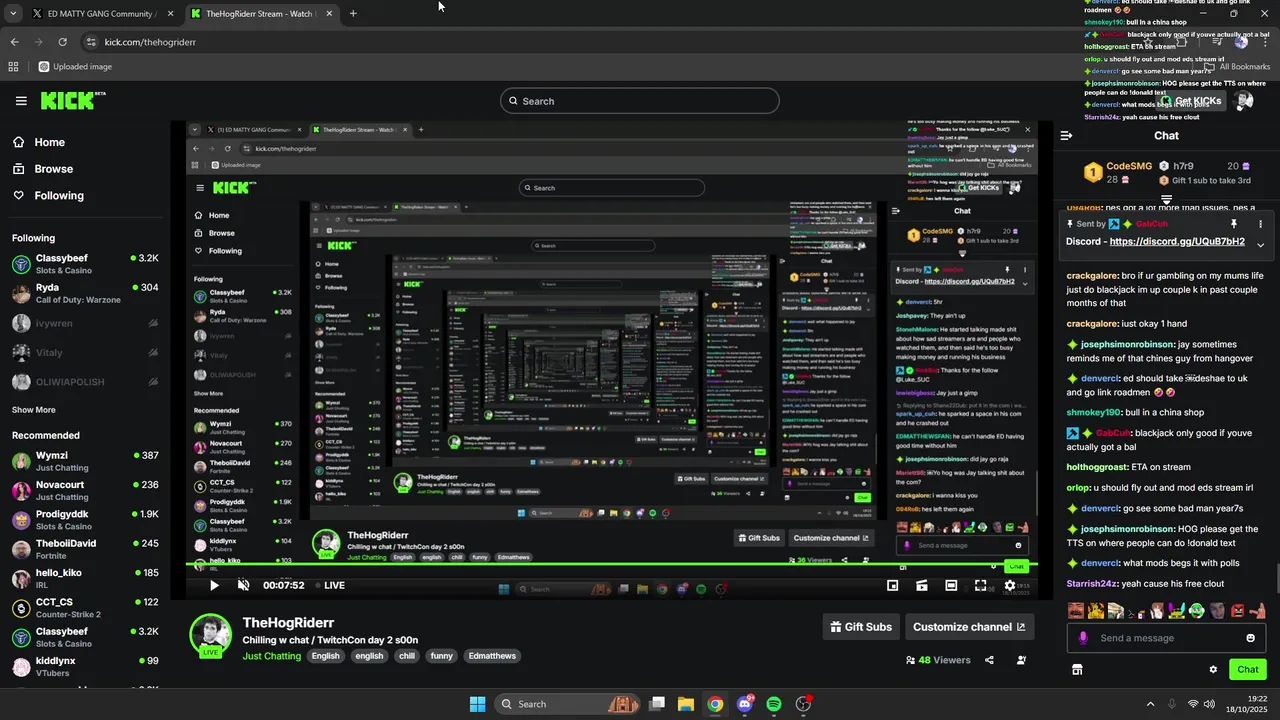Open a new browser tab
Viewport: 1280px width, 720px height.
point(353,14)
